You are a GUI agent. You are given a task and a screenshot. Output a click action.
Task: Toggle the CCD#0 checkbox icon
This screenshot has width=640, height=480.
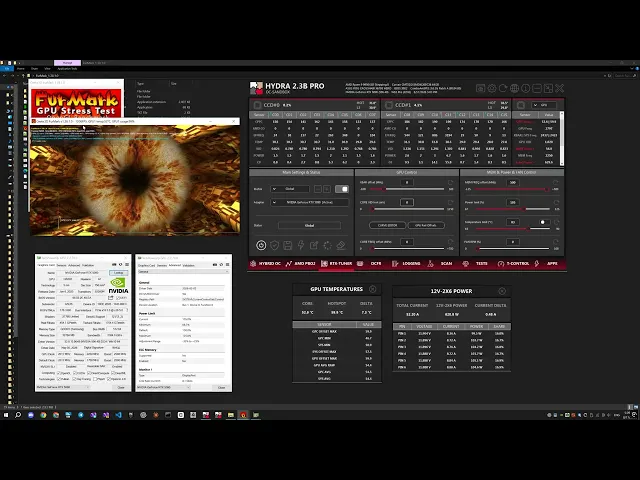click(x=258, y=105)
